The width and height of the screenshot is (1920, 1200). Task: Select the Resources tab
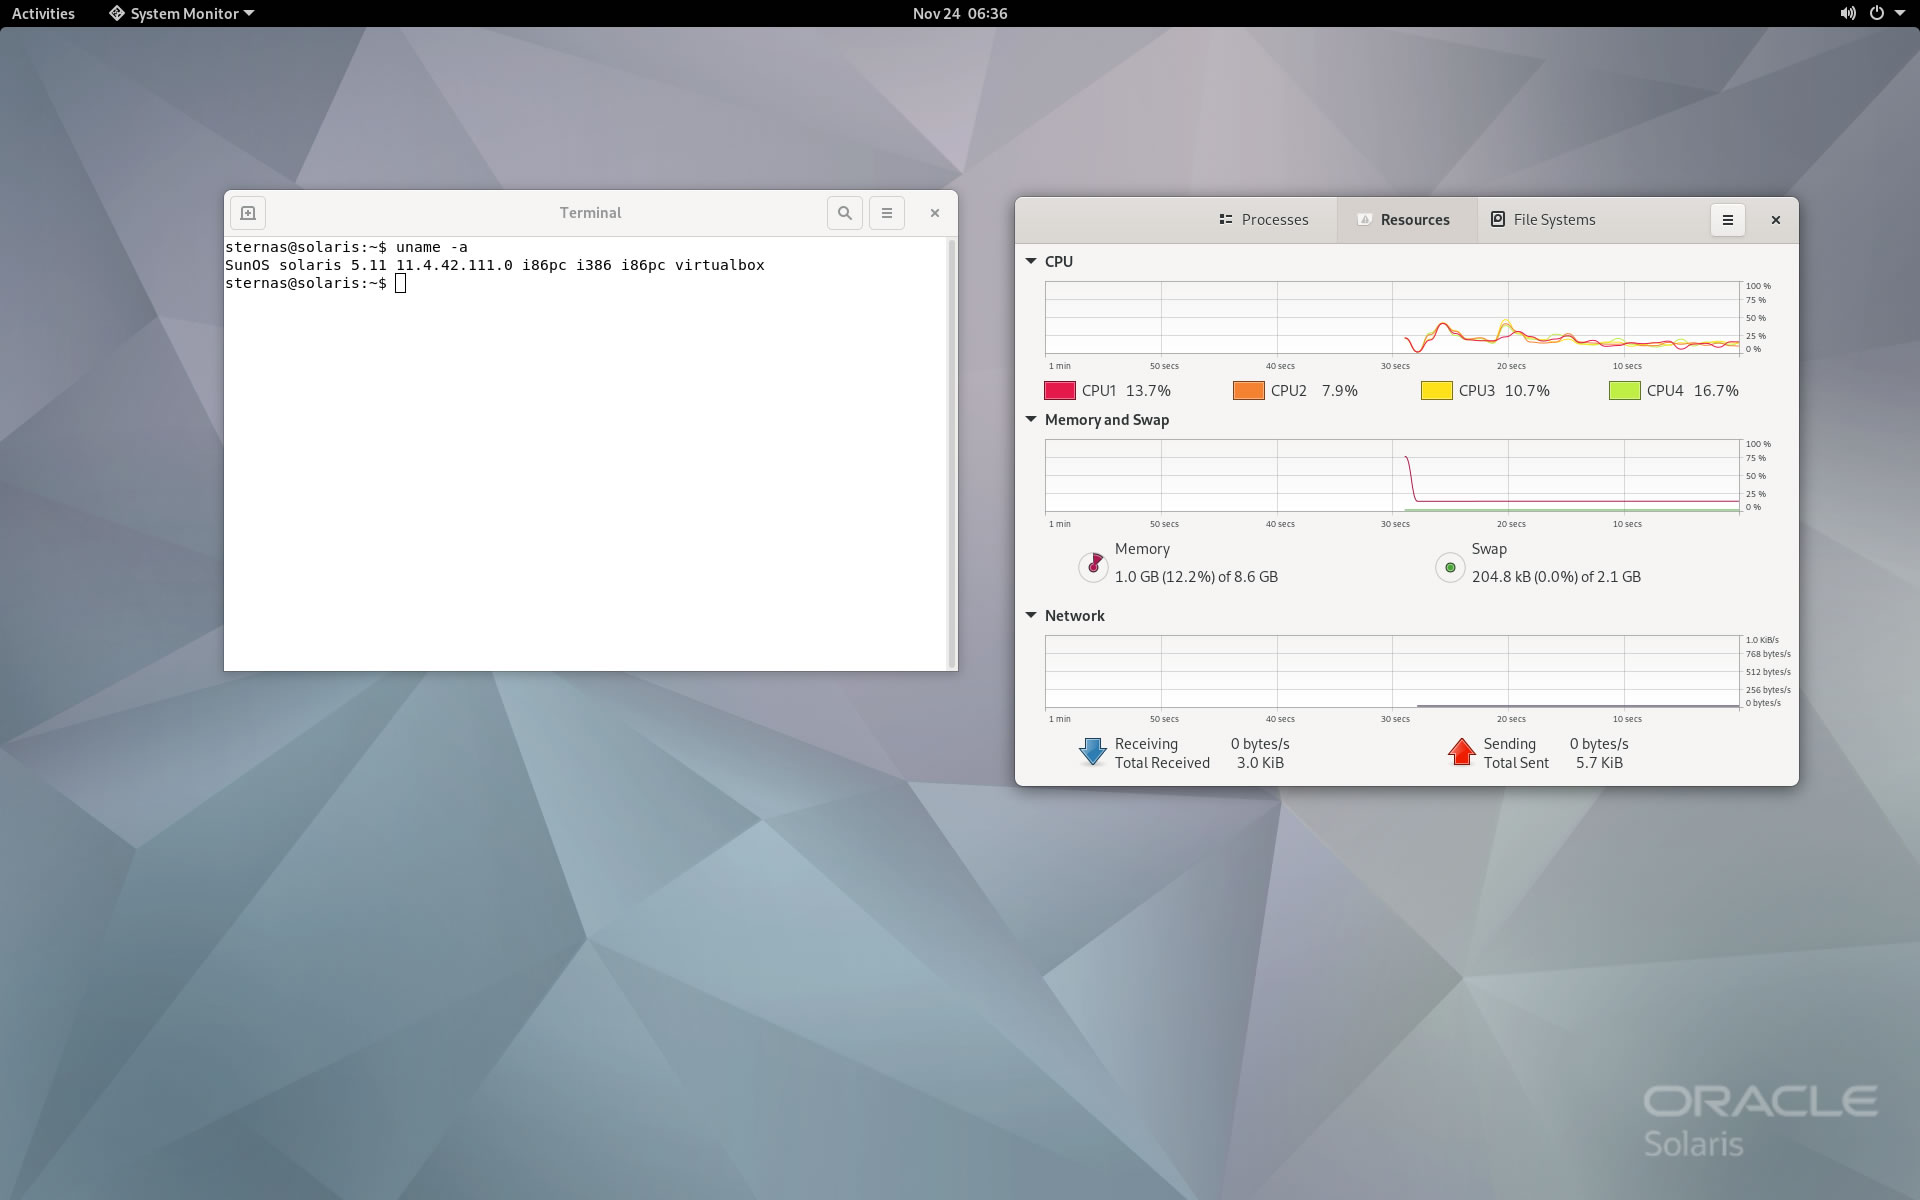click(x=1407, y=220)
